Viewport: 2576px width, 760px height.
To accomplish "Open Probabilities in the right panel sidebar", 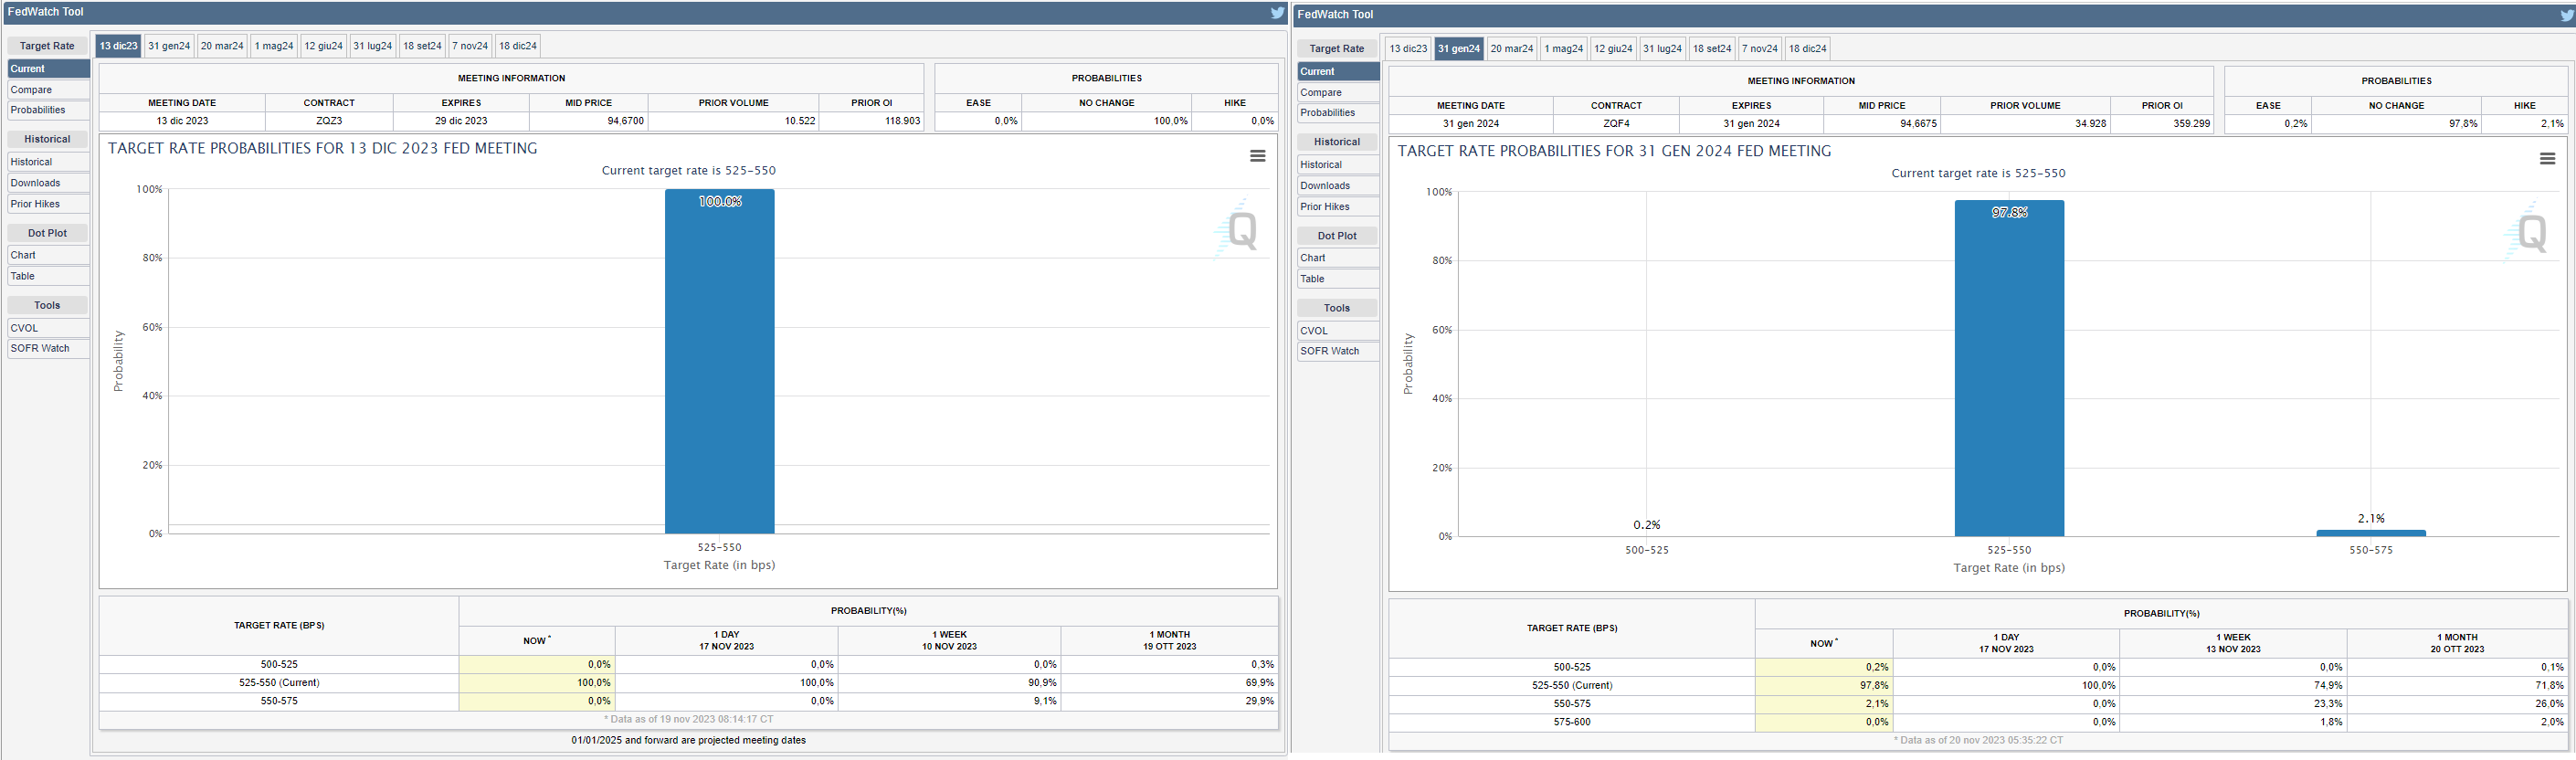I will coord(1337,113).
